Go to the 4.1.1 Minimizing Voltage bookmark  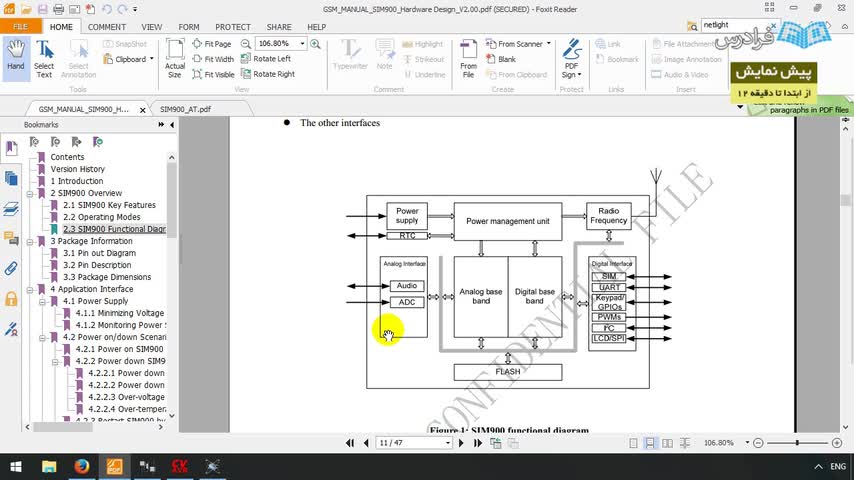click(119, 313)
